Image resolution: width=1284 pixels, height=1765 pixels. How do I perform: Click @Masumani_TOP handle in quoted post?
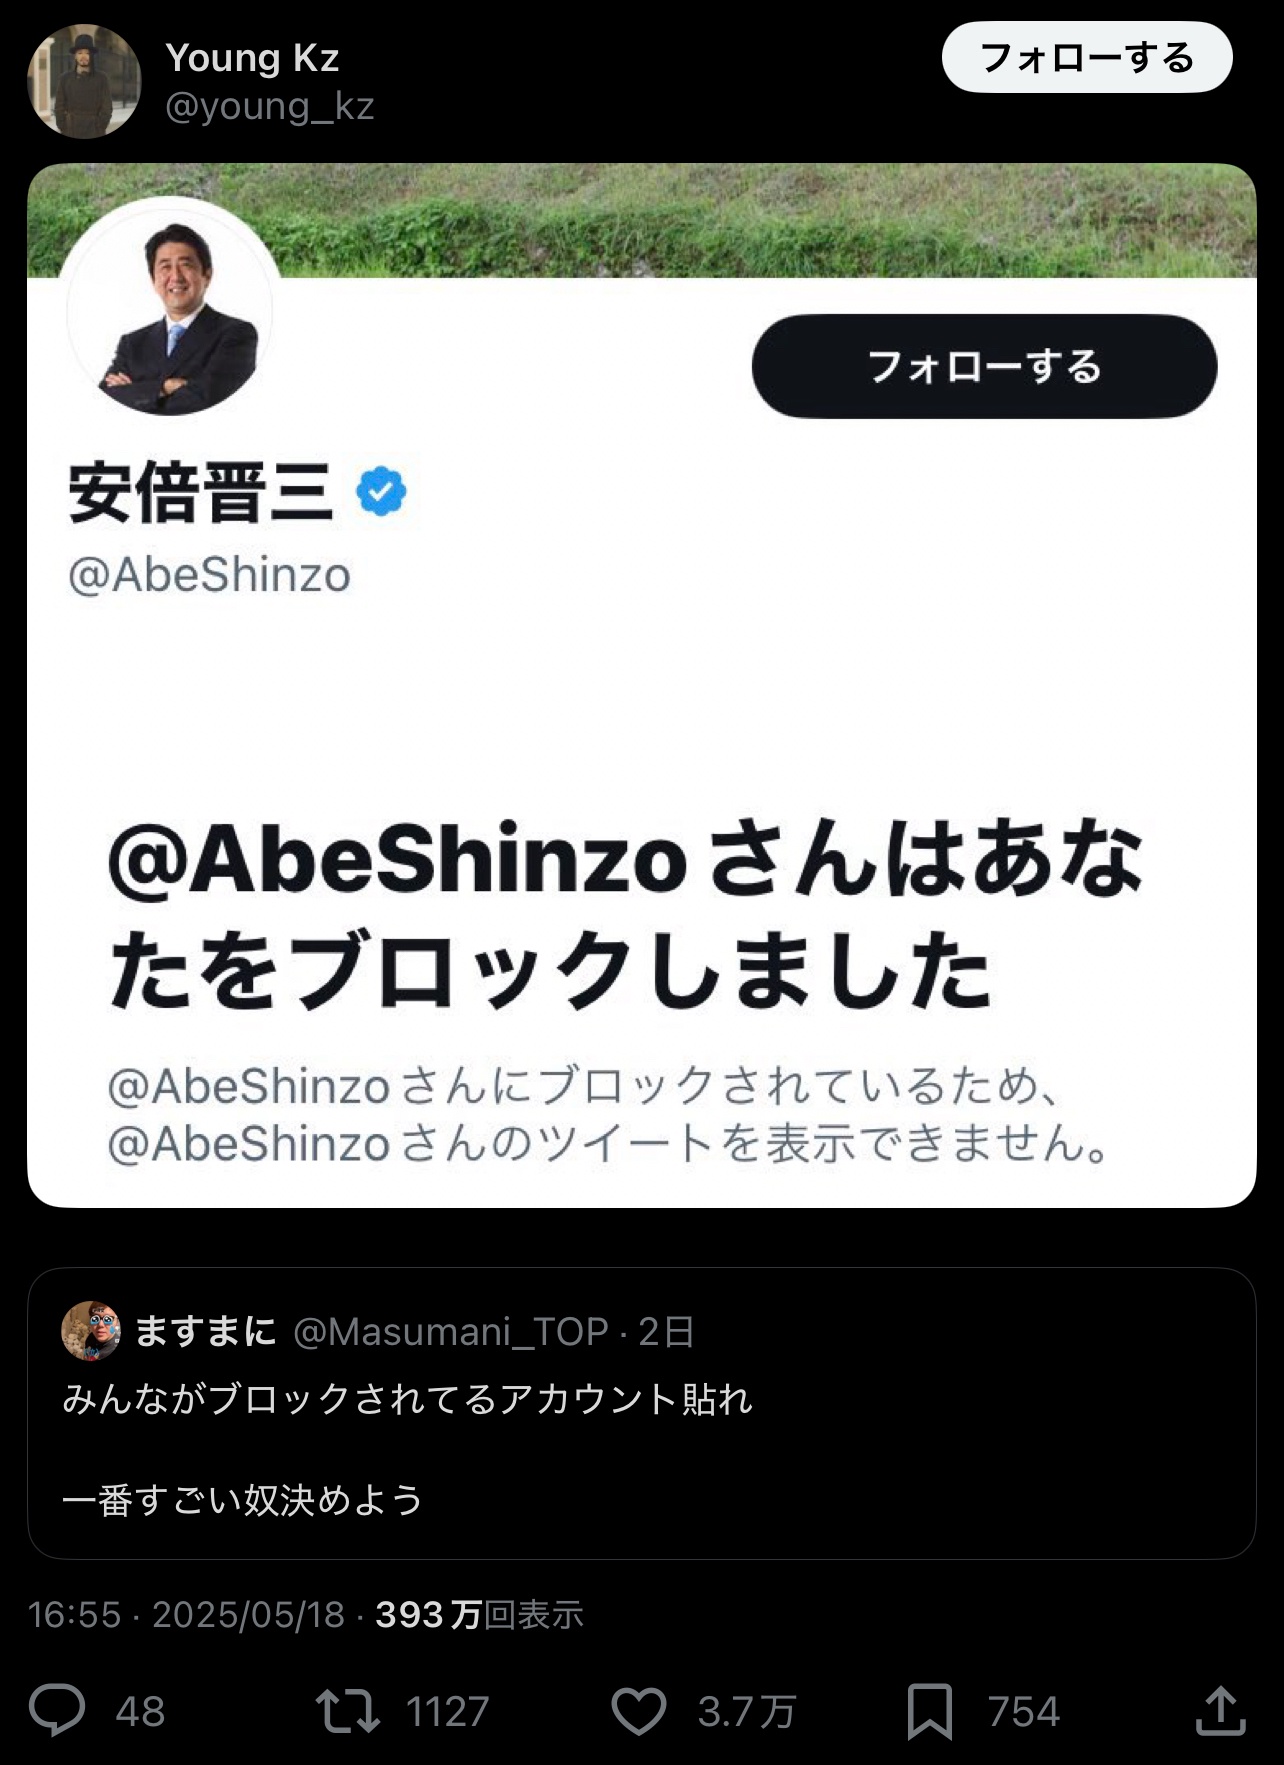[451, 1331]
